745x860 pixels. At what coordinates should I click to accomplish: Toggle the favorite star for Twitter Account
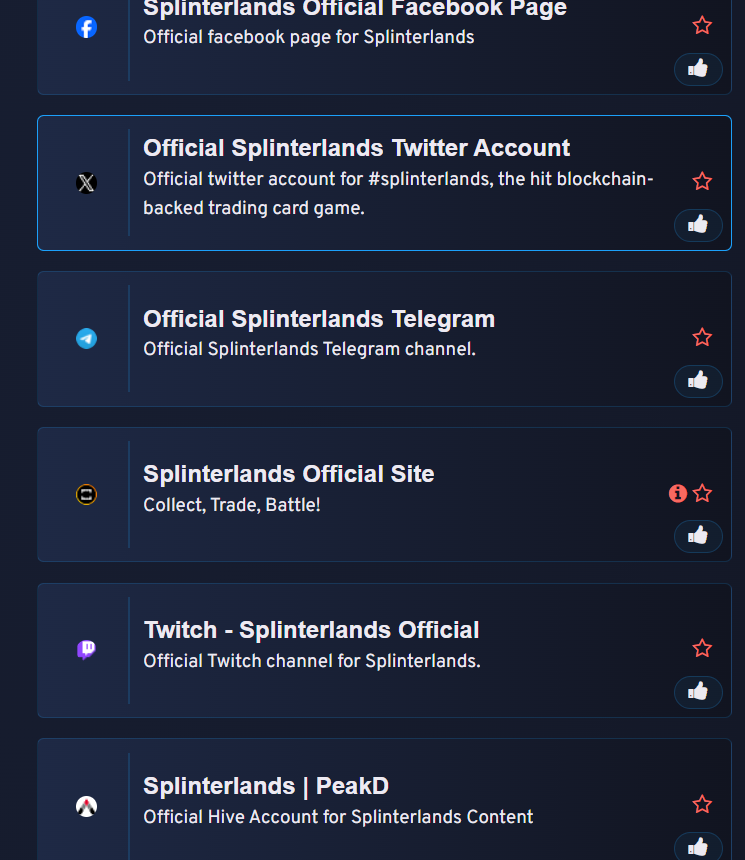702,181
